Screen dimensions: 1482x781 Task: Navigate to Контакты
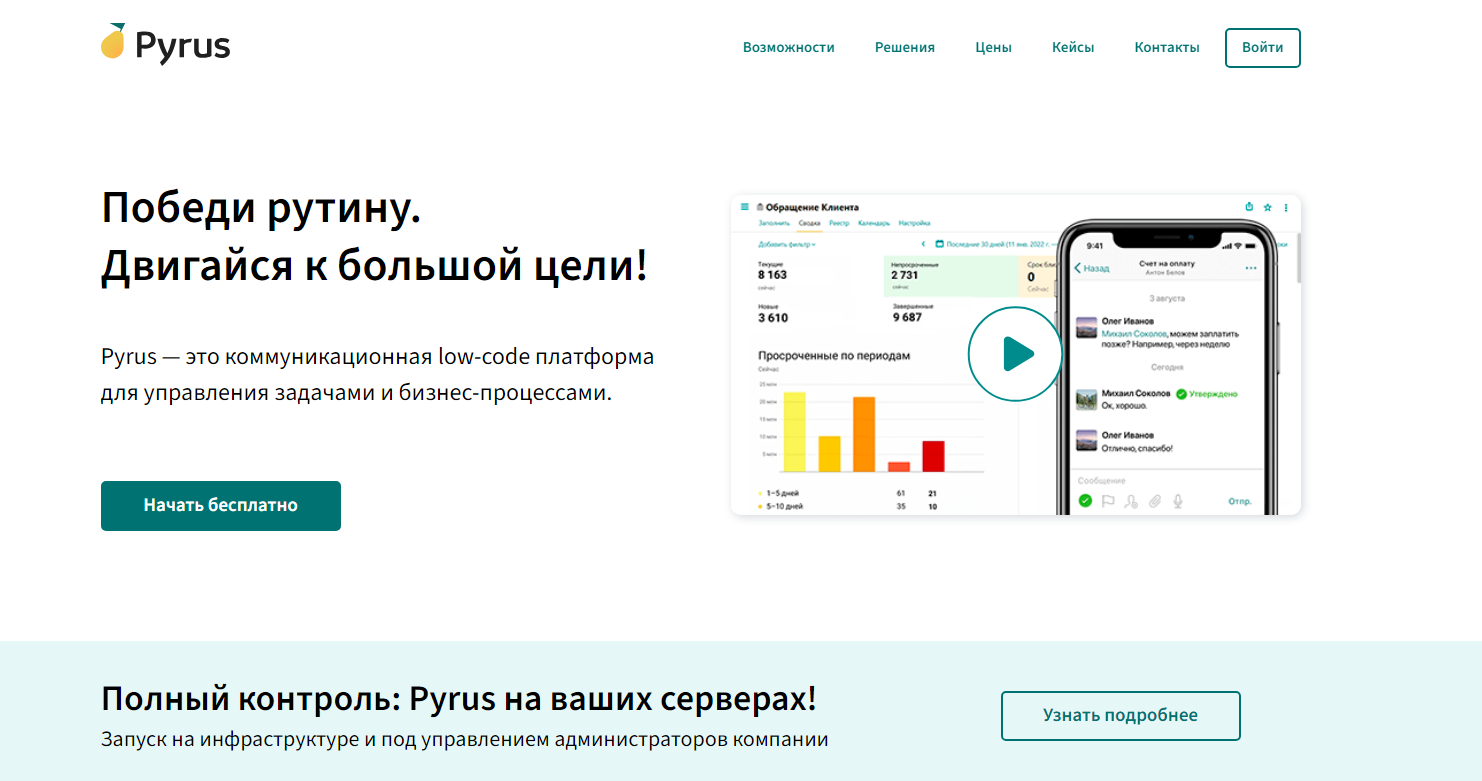[1167, 47]
